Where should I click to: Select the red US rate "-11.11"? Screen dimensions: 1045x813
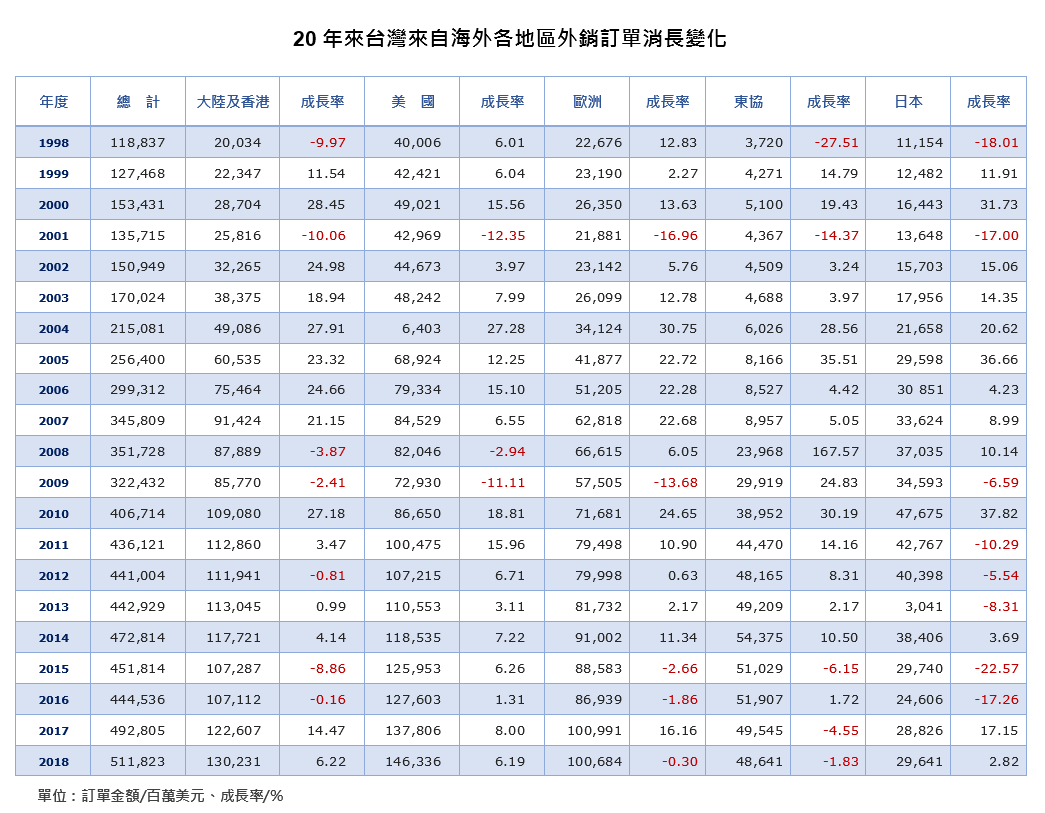click(x=503, y=483)
